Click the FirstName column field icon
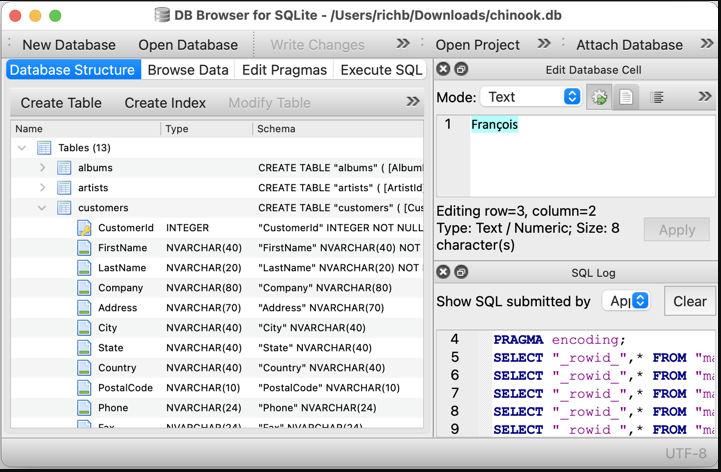 (85, 248)
